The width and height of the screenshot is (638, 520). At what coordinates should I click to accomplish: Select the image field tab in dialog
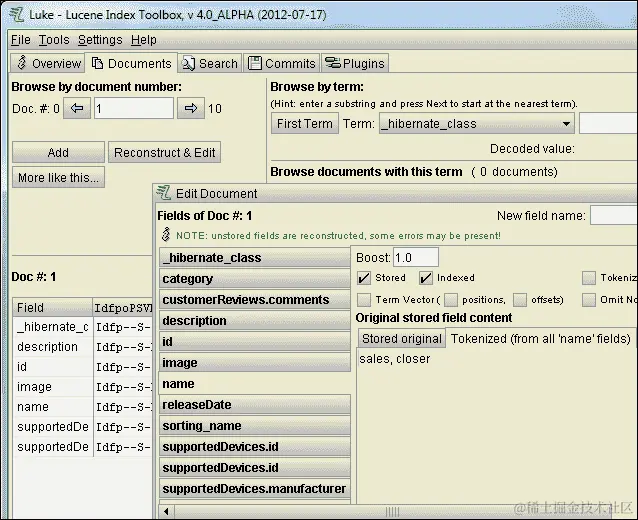pos(255,363)
